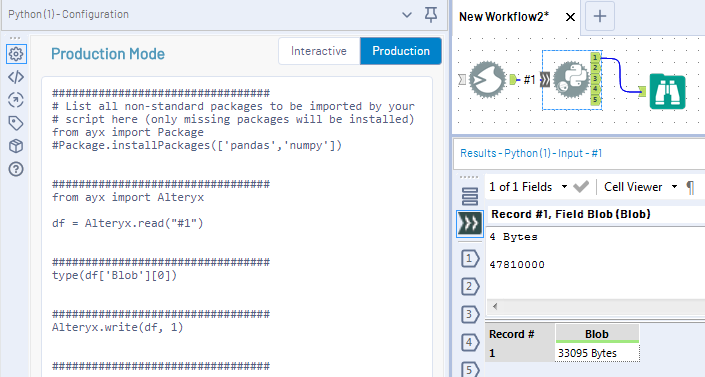This screenshot has width=705, height=377.
Task: Show results messages list icon
Action: pos(470,197)
